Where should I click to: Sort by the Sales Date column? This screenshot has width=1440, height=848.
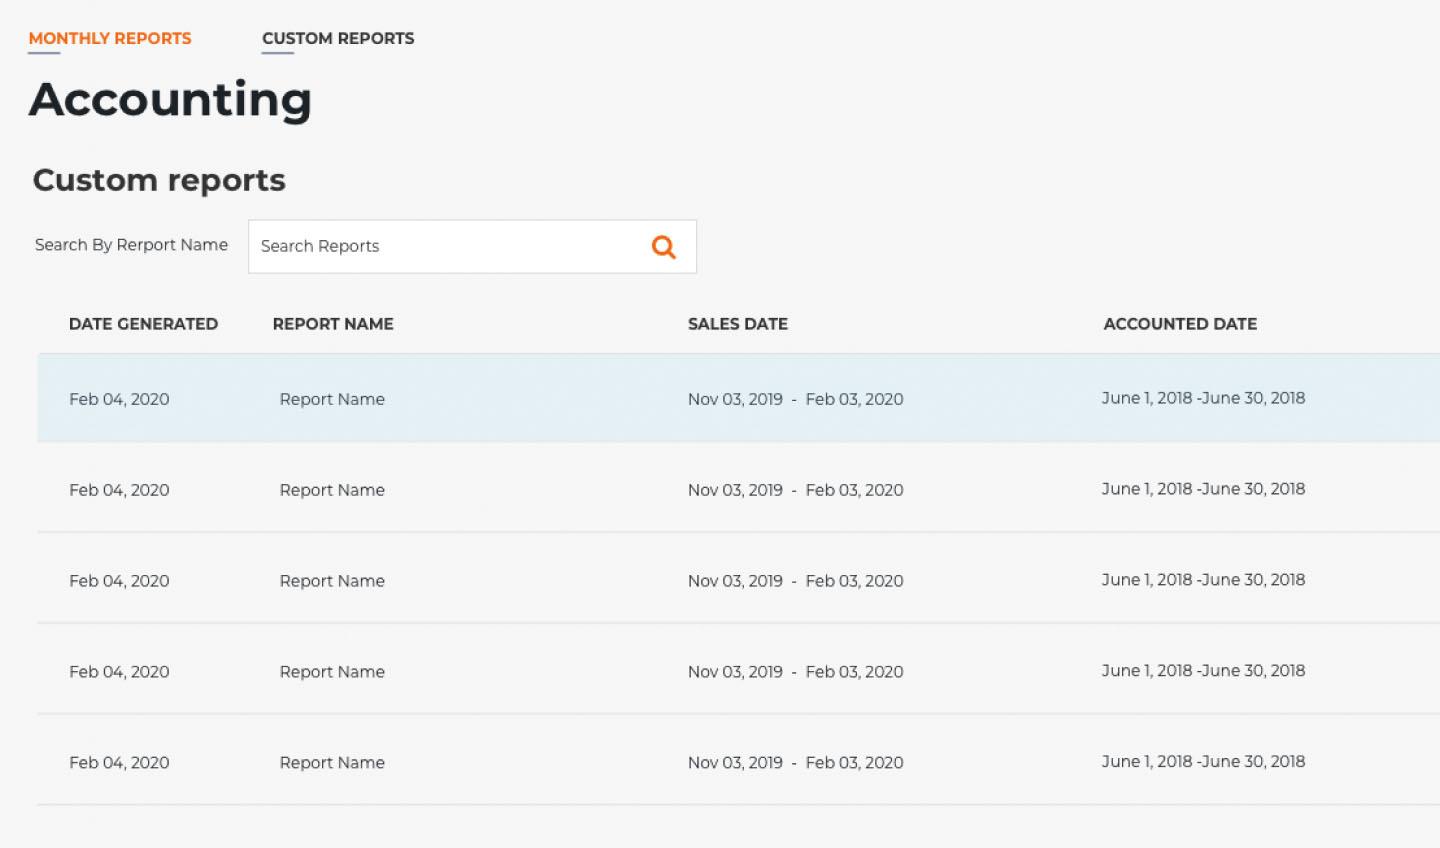pyautogui.click(x=737, y=323)
